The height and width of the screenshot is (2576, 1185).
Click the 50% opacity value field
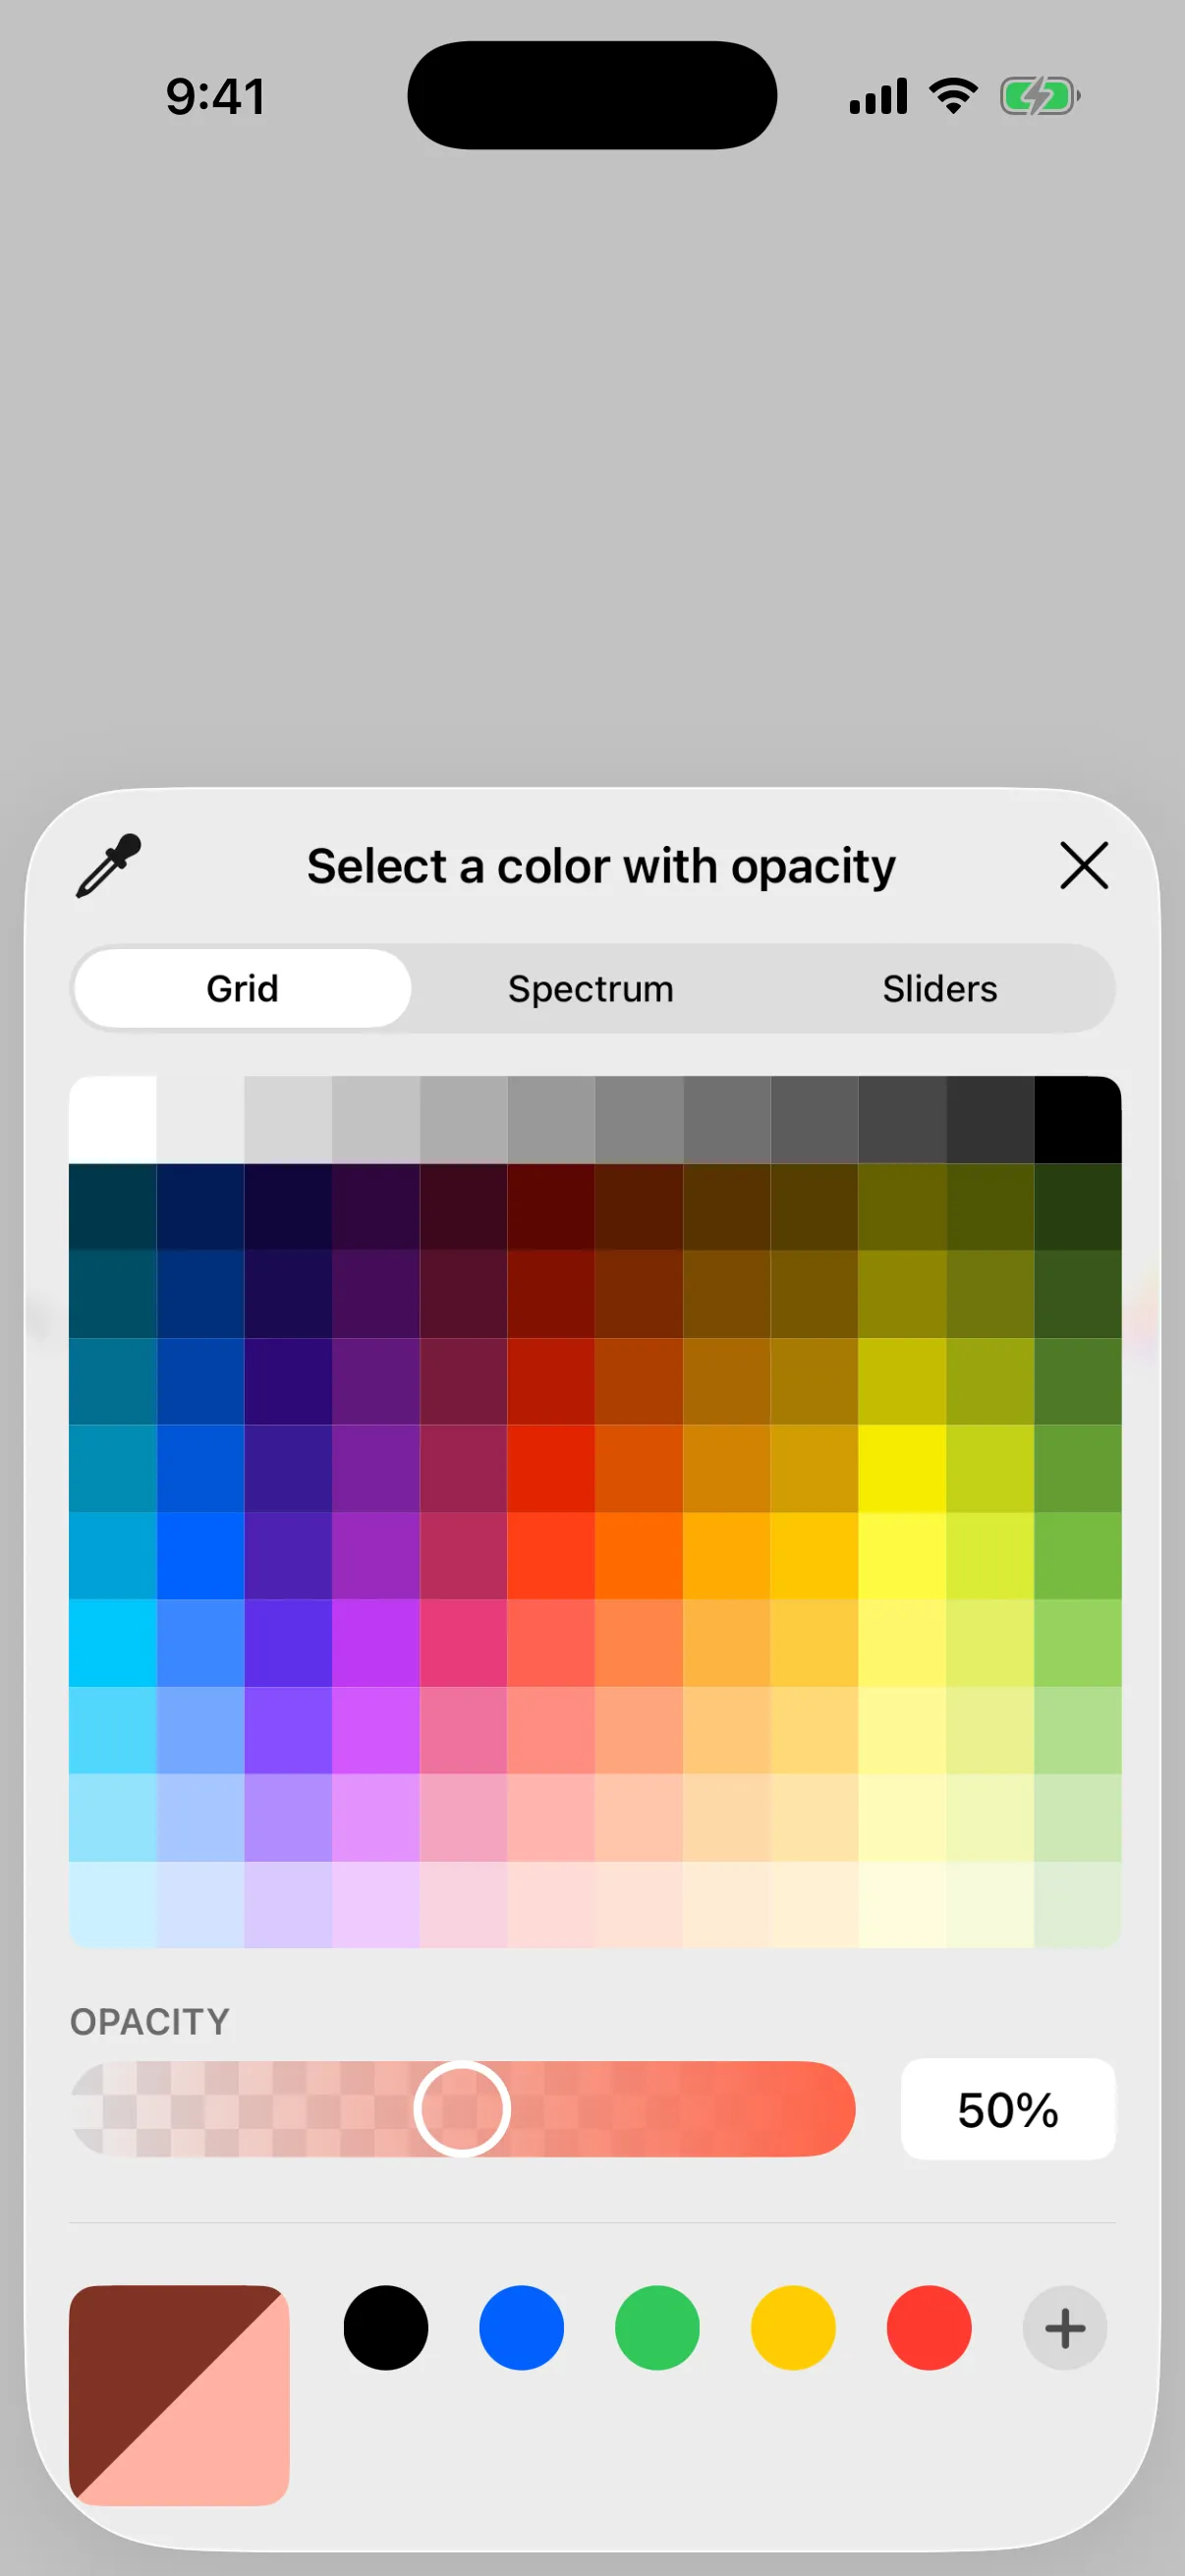pos(1008,2109)
